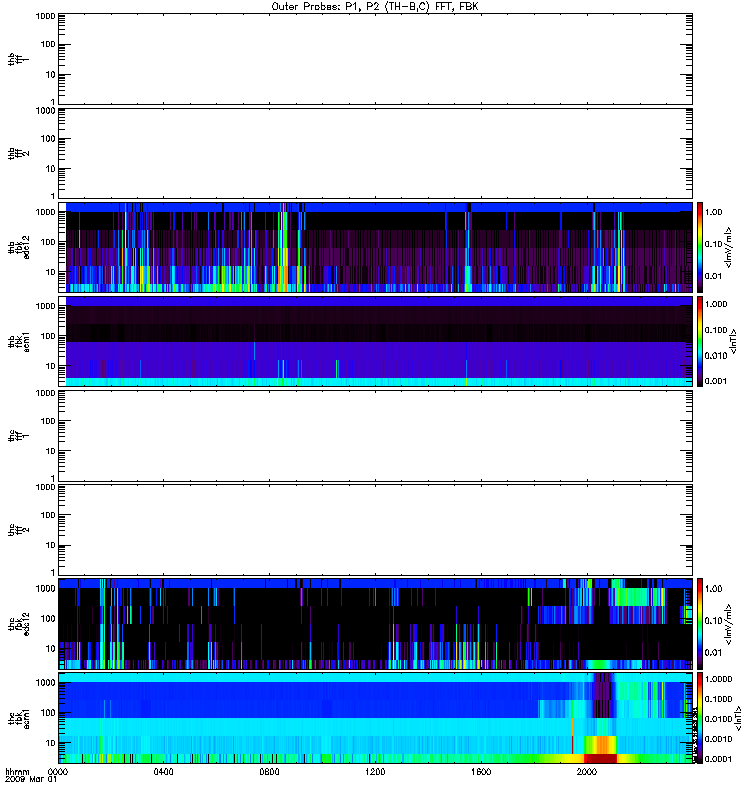
Task: Click the '10' y-axis tick of thc FFT 1 panel
Action: (x=51, y=451)
